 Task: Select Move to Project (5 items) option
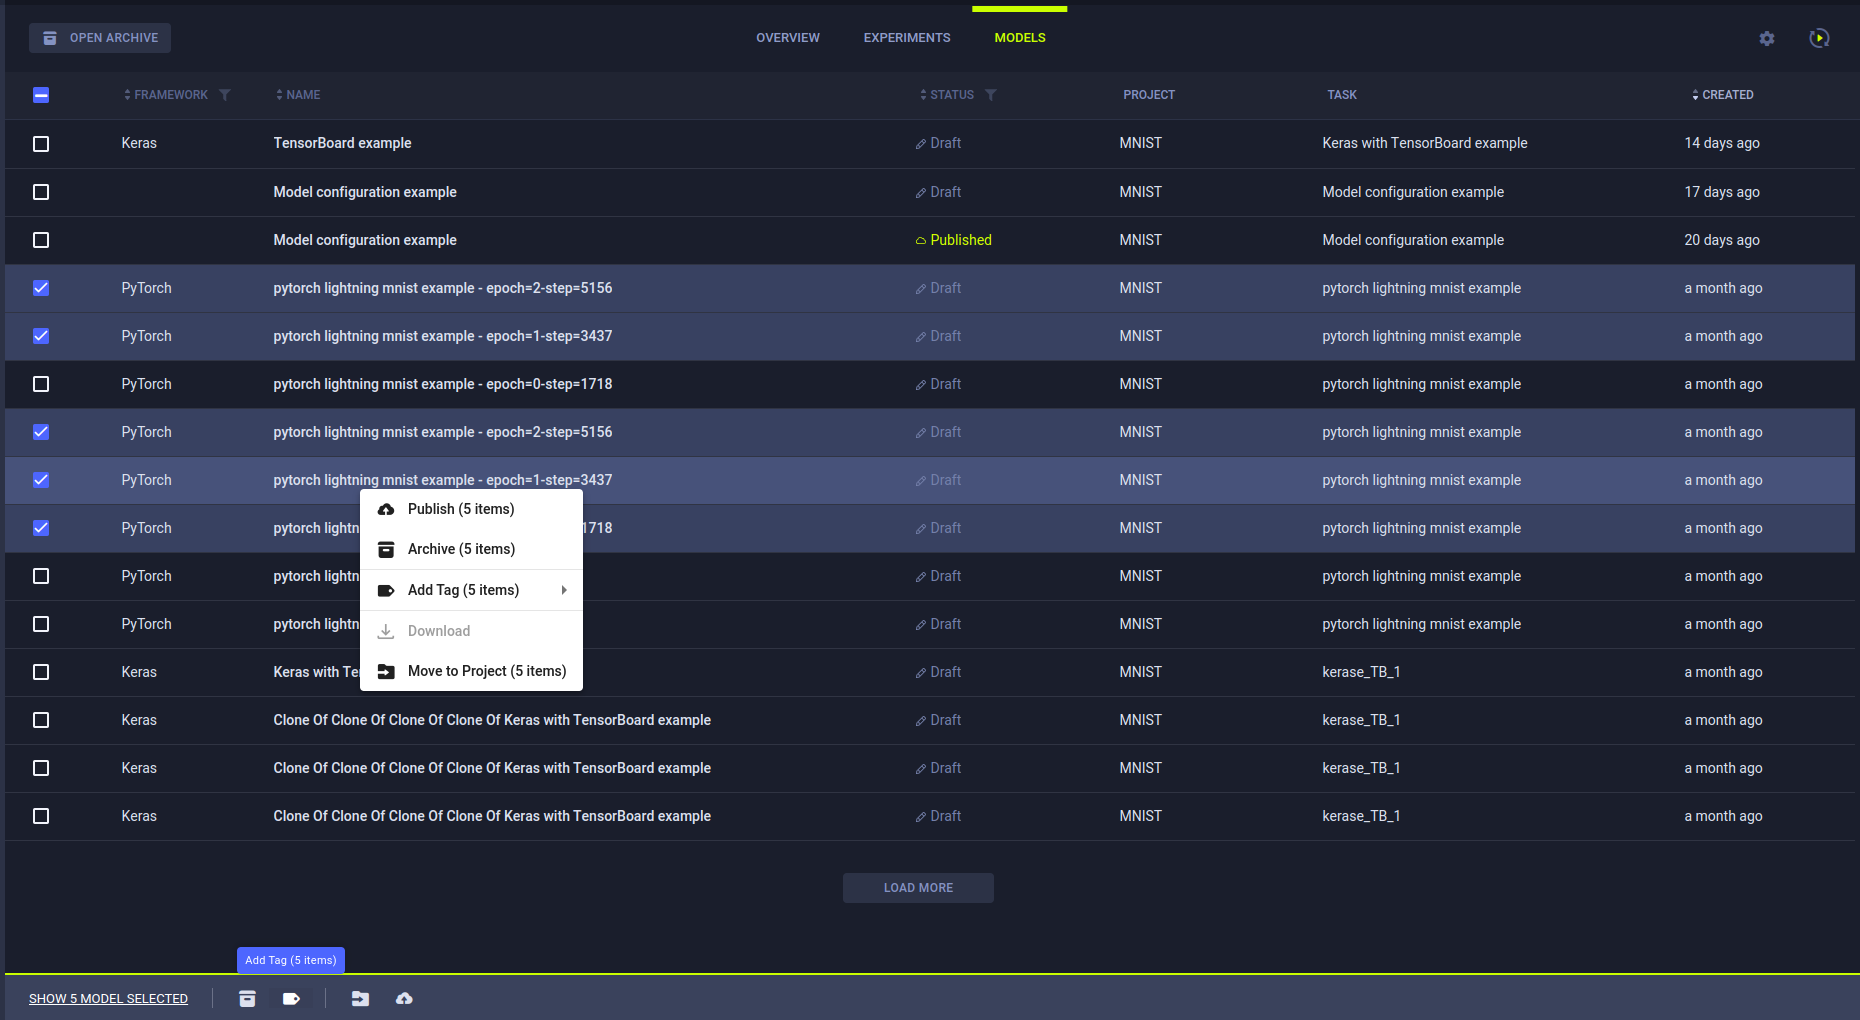(x=486, y=671)
